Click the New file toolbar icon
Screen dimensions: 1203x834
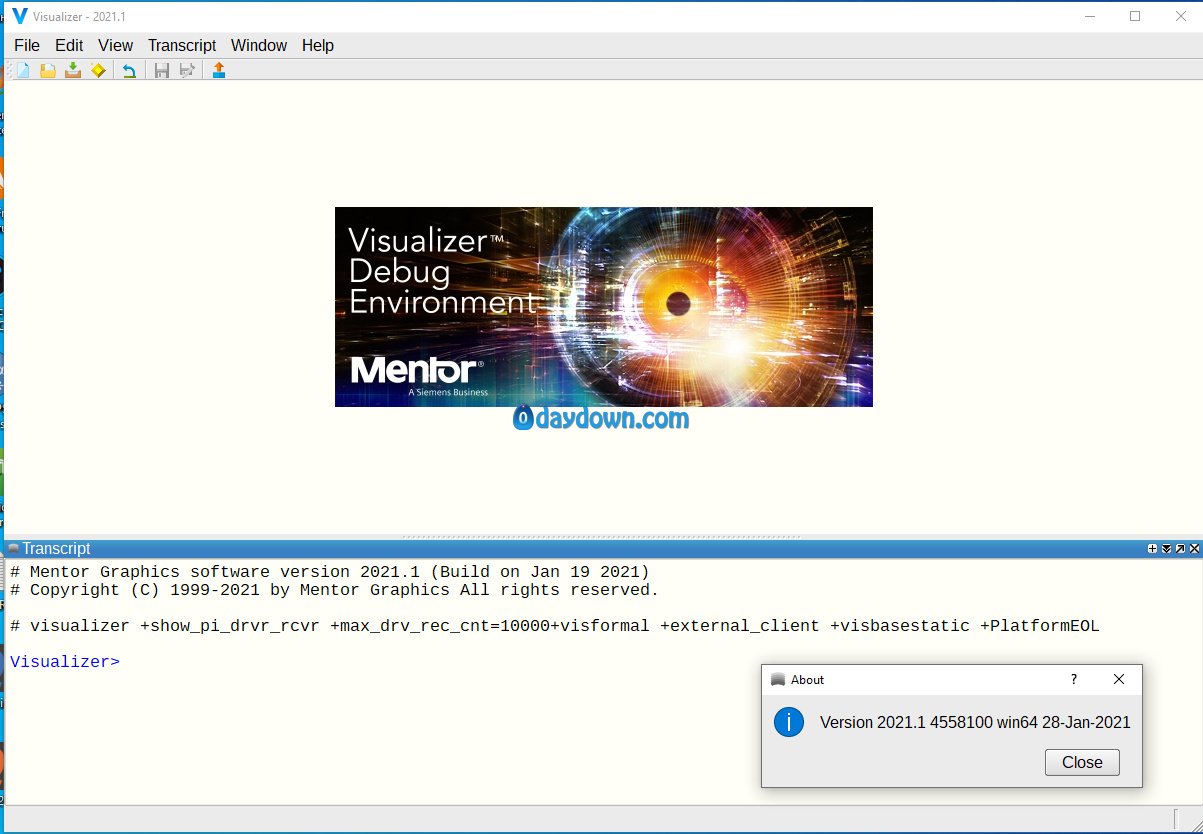[x=23, y=70]
